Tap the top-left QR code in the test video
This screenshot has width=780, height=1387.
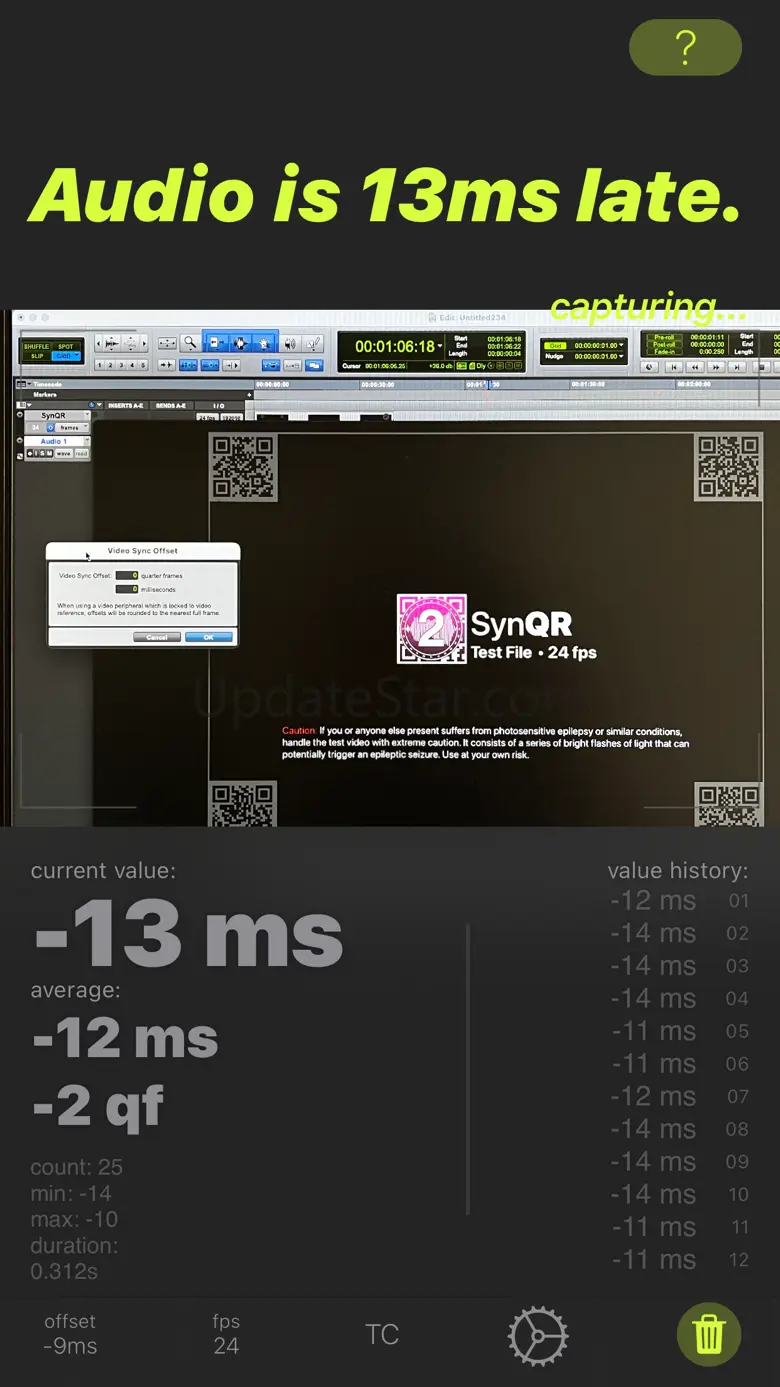(x=244, y=467)
